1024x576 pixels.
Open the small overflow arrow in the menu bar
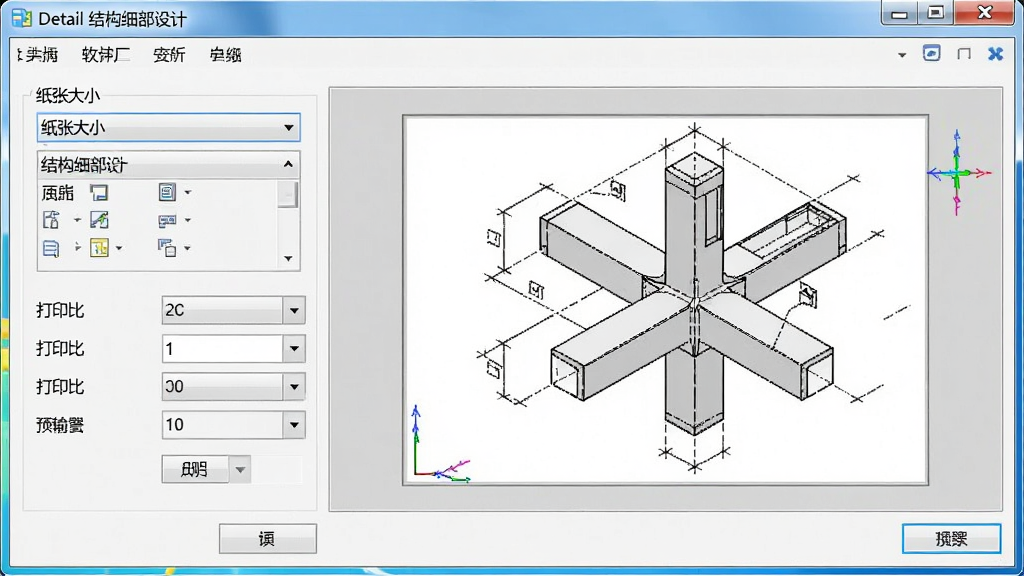[902, 55]
